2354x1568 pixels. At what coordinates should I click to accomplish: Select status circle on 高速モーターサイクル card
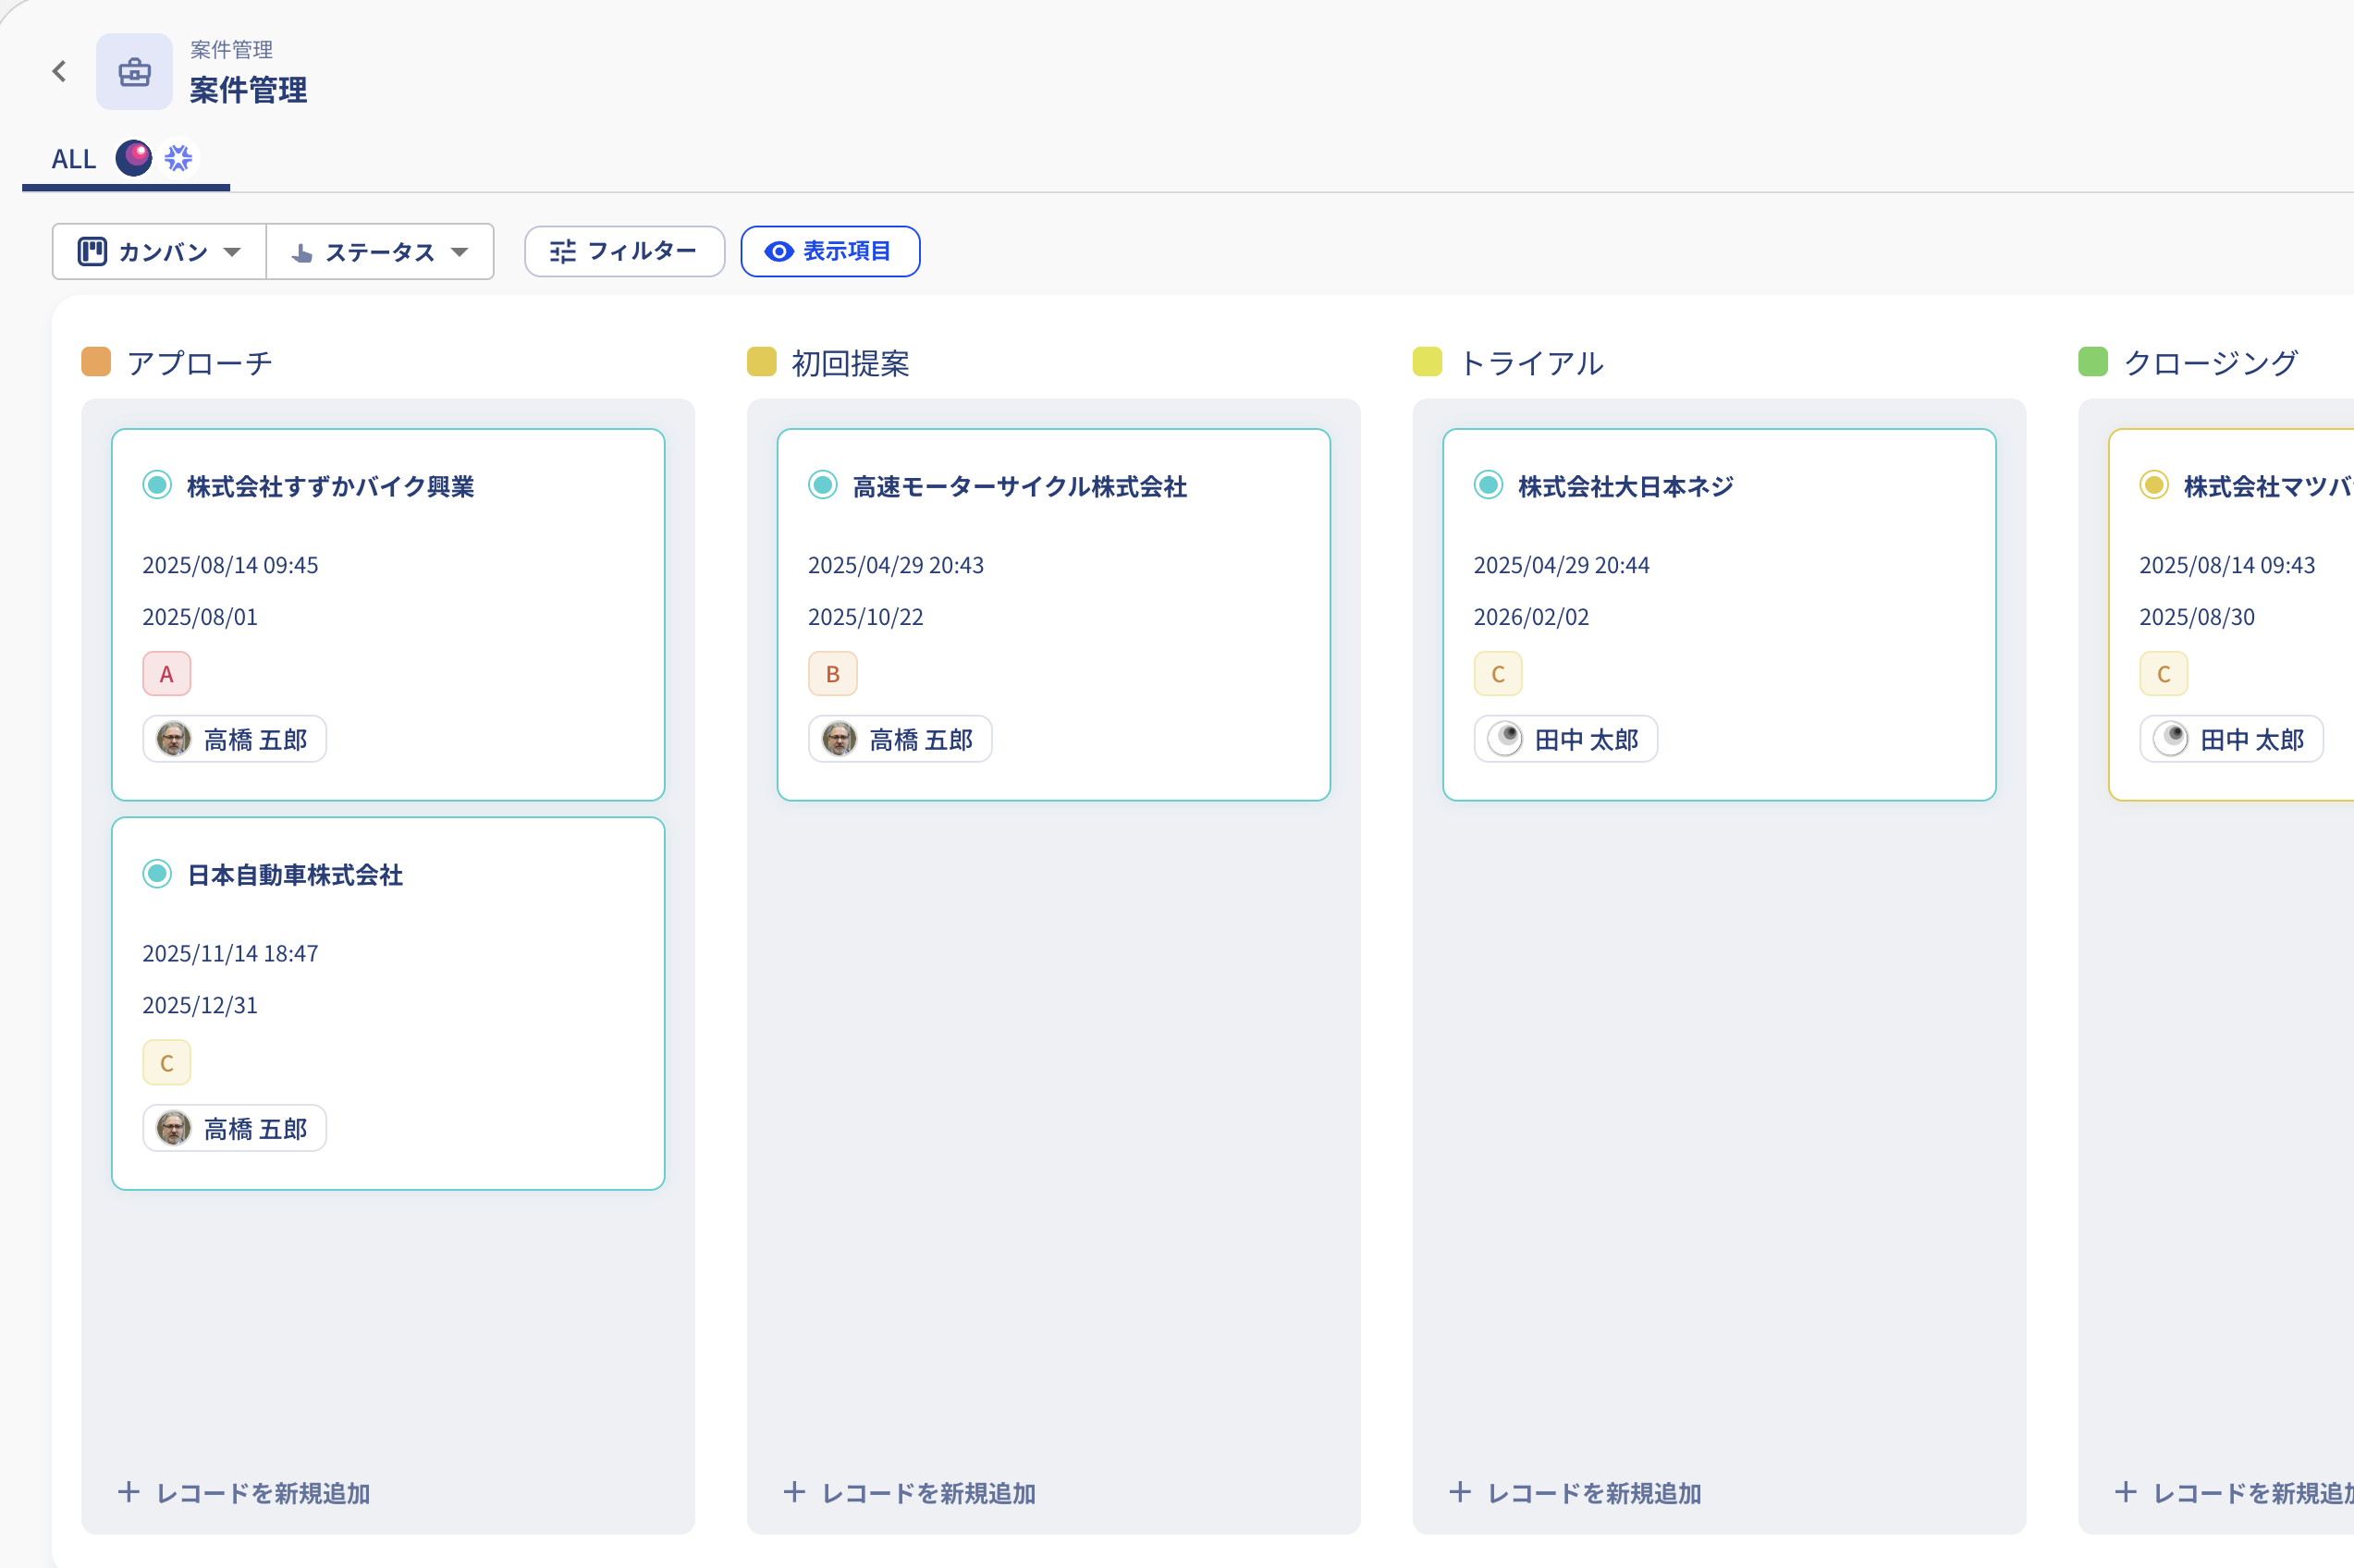point(822,485)
